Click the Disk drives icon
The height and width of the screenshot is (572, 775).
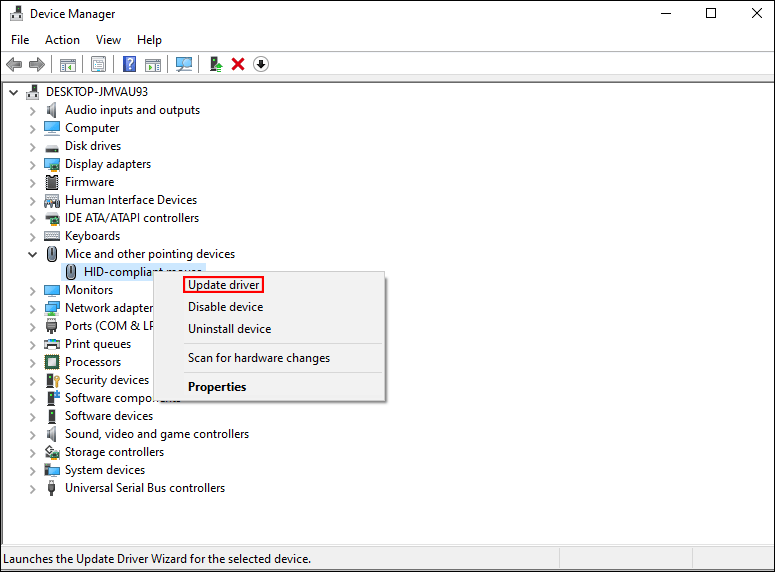(51, 147)
